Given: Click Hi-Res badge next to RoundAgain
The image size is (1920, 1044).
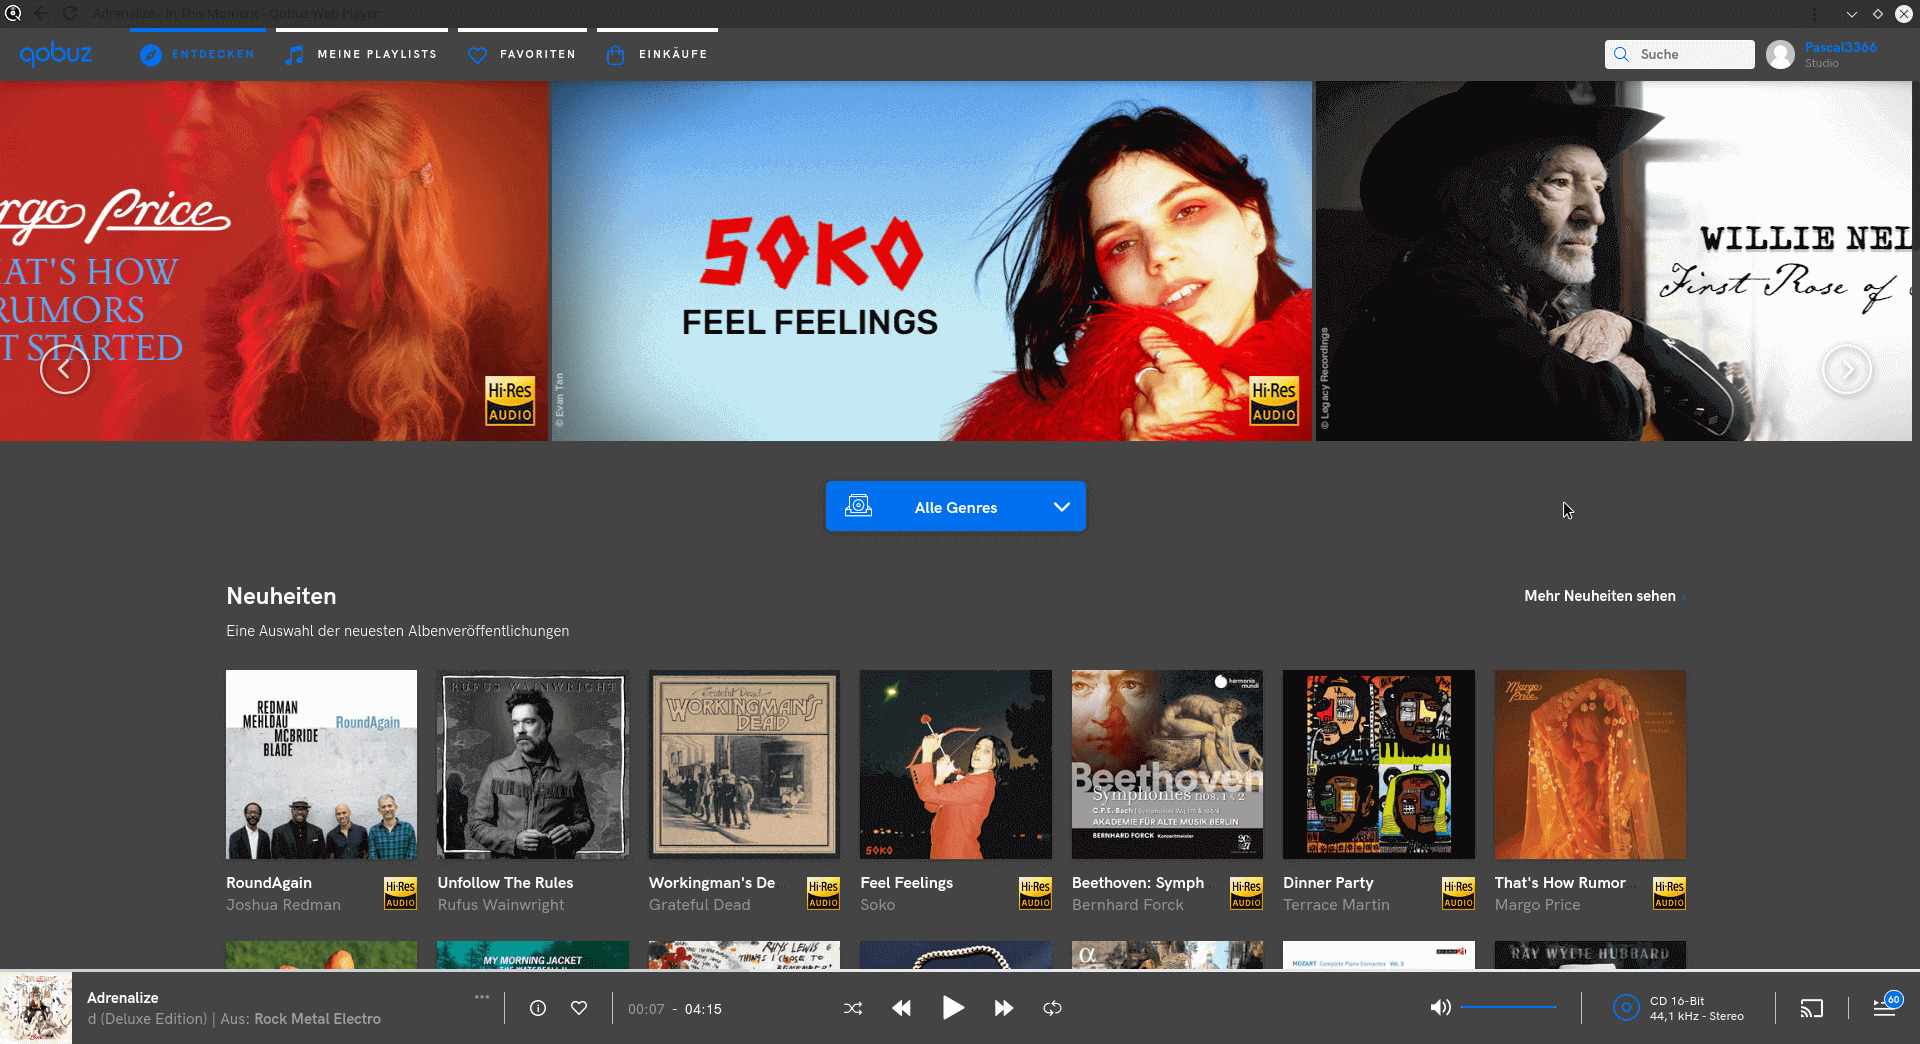Looking at the screenshot, I should tap(400, 893).
